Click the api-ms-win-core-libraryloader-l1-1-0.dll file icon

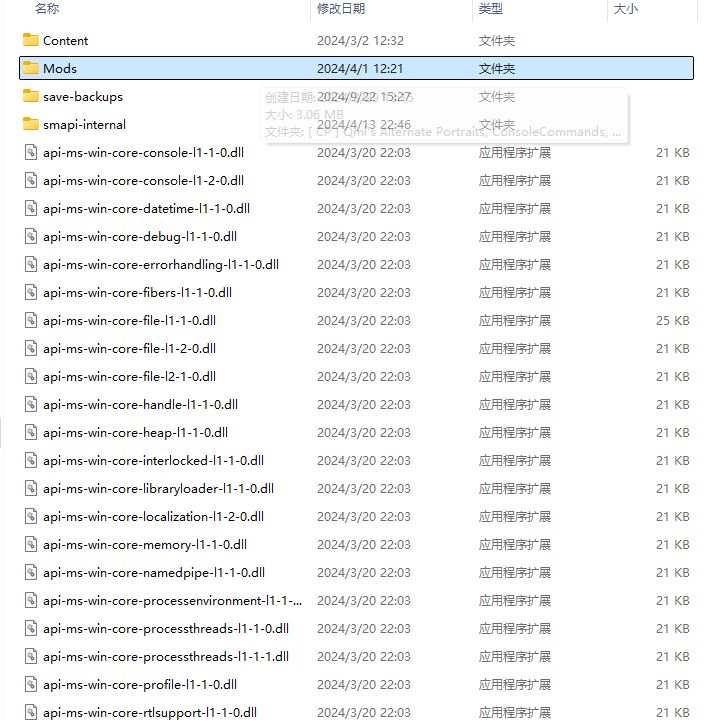point(31,489)
